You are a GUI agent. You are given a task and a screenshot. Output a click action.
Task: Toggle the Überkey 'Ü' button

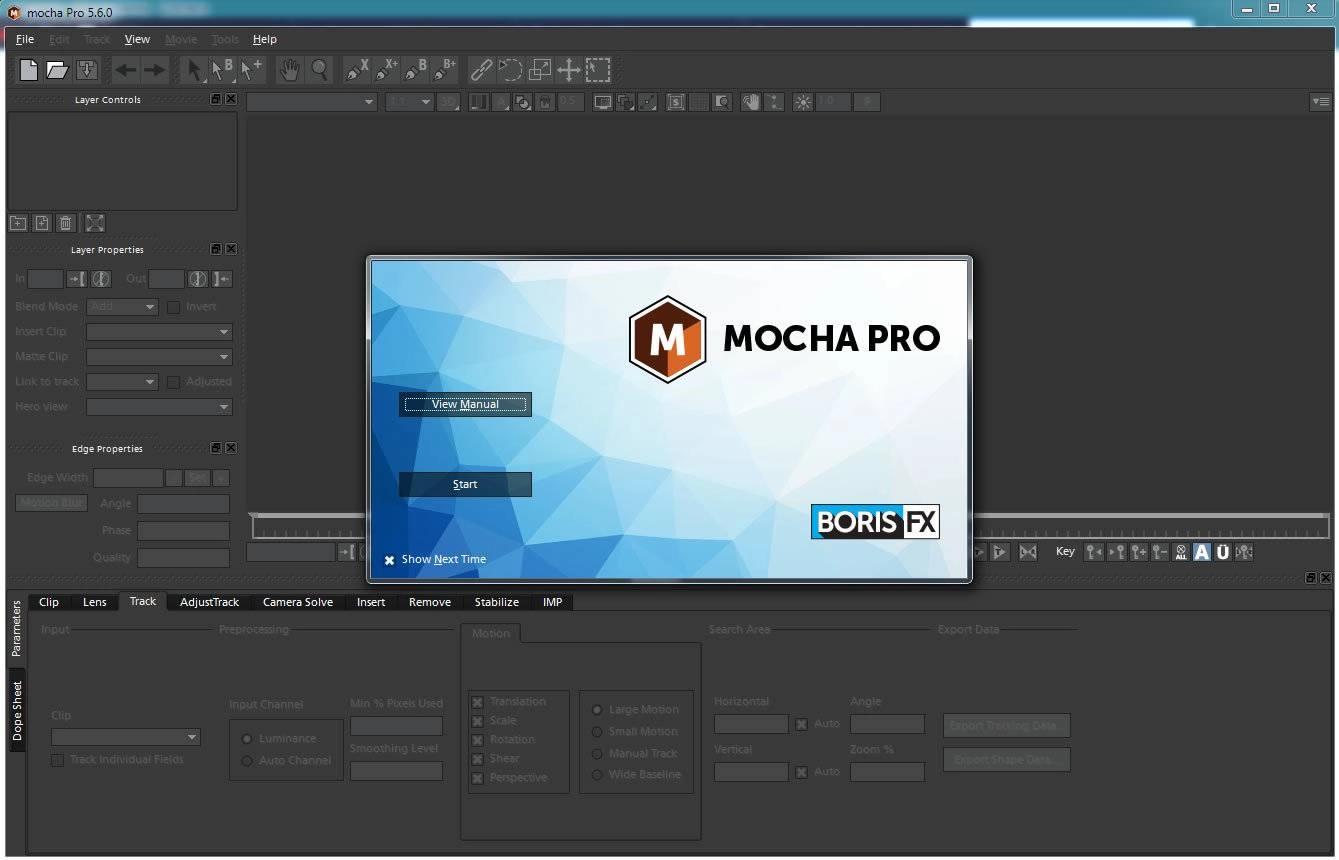(x=1223, y=552)
